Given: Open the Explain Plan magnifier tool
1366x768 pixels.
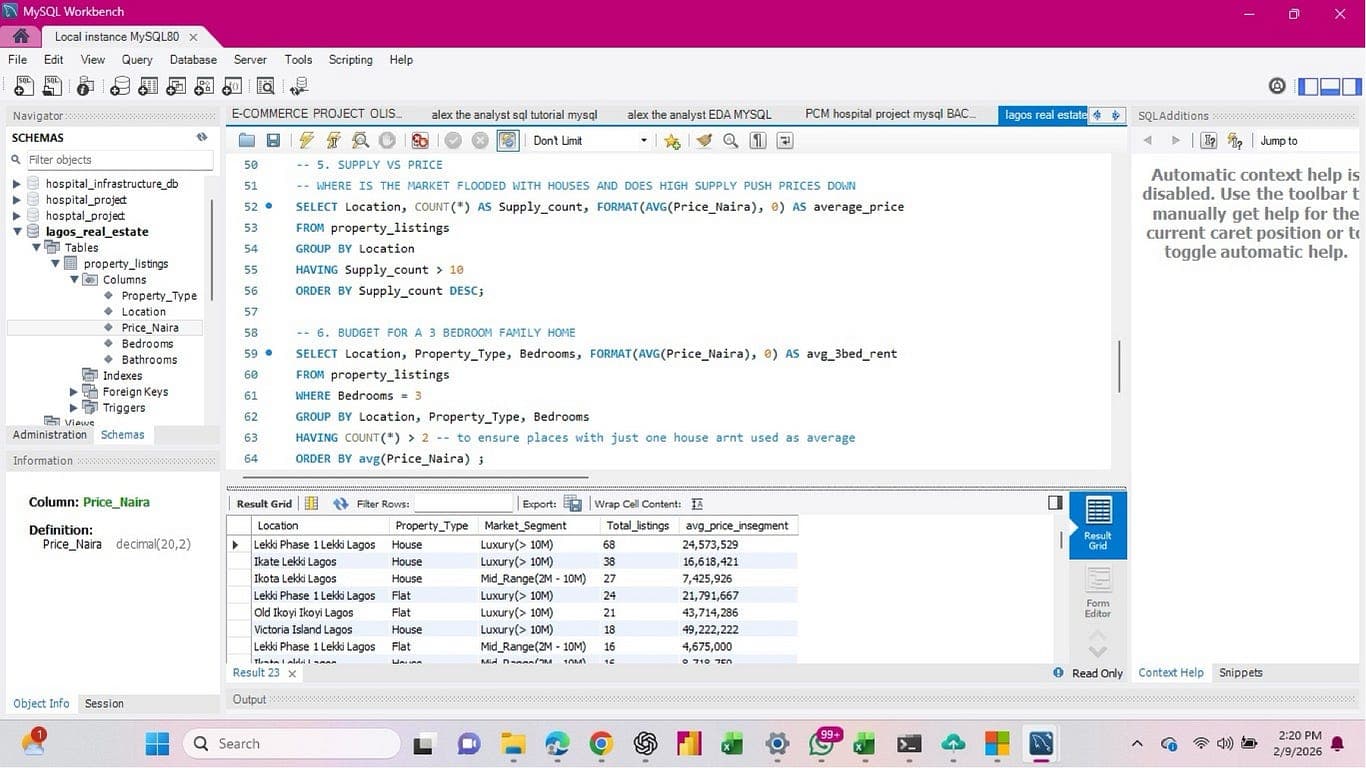Looking at the screenshot, I should (360, 140).
